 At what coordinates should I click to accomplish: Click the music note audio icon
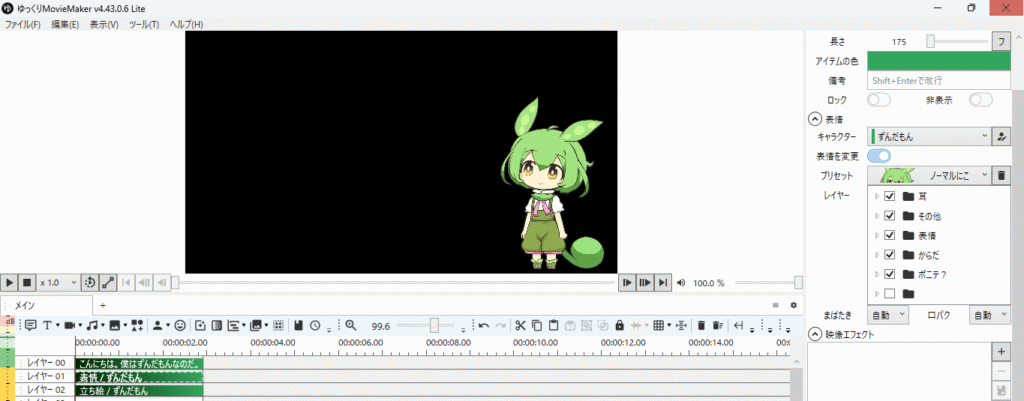click(x=91, y=325)
